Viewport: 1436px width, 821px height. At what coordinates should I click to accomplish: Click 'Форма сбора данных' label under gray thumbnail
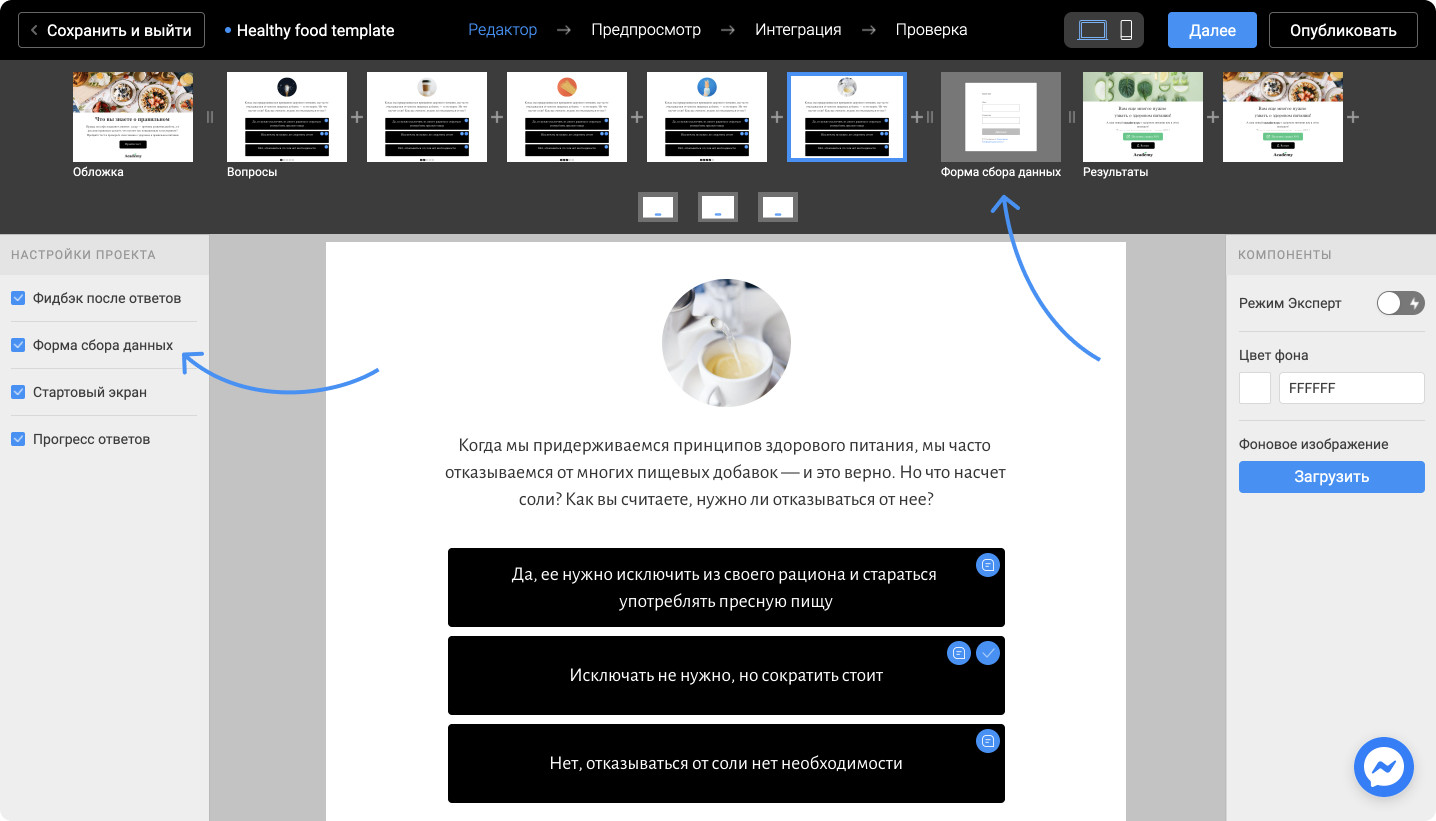click(x=1001, y=172)
